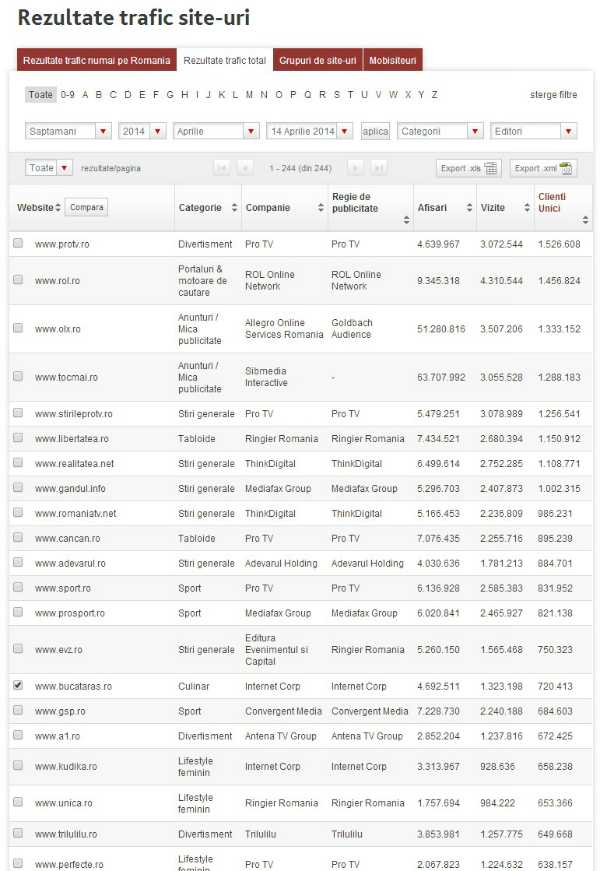Go to the first results page
600x871 pixels.
coord(222,168)
